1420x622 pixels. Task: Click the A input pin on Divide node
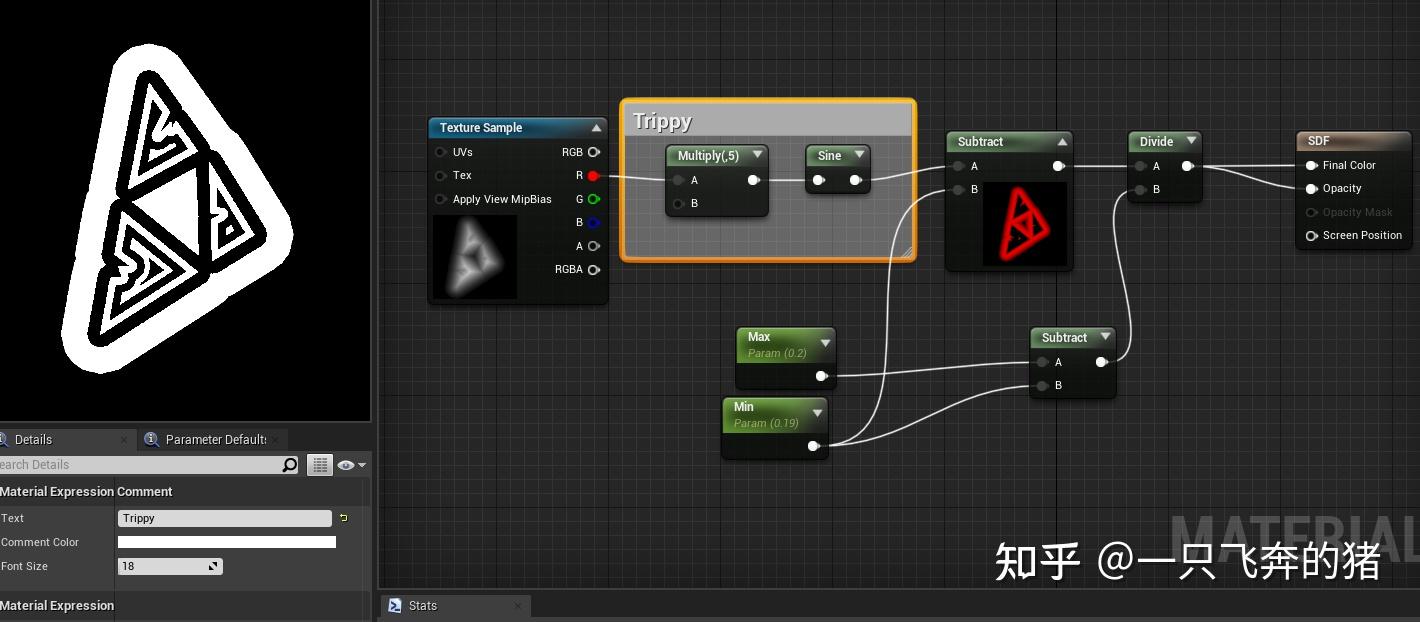point(1139,166)
